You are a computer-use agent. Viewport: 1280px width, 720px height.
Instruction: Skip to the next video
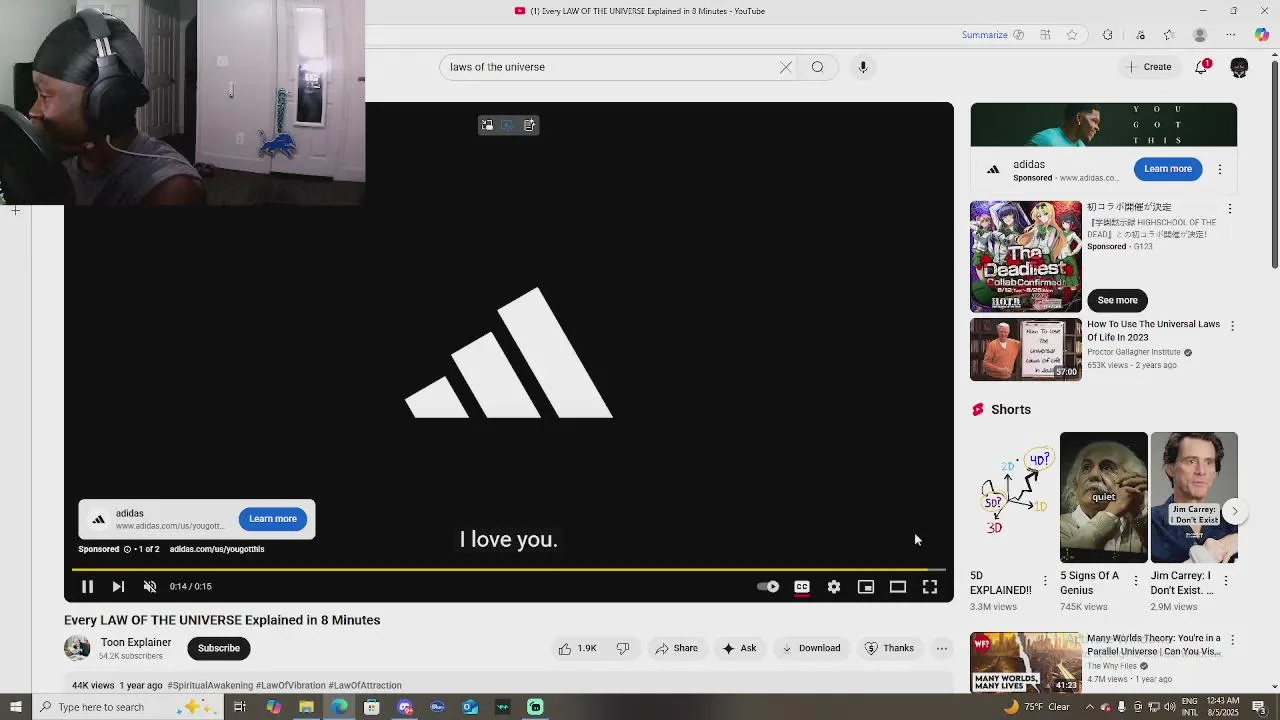(118, 587)
